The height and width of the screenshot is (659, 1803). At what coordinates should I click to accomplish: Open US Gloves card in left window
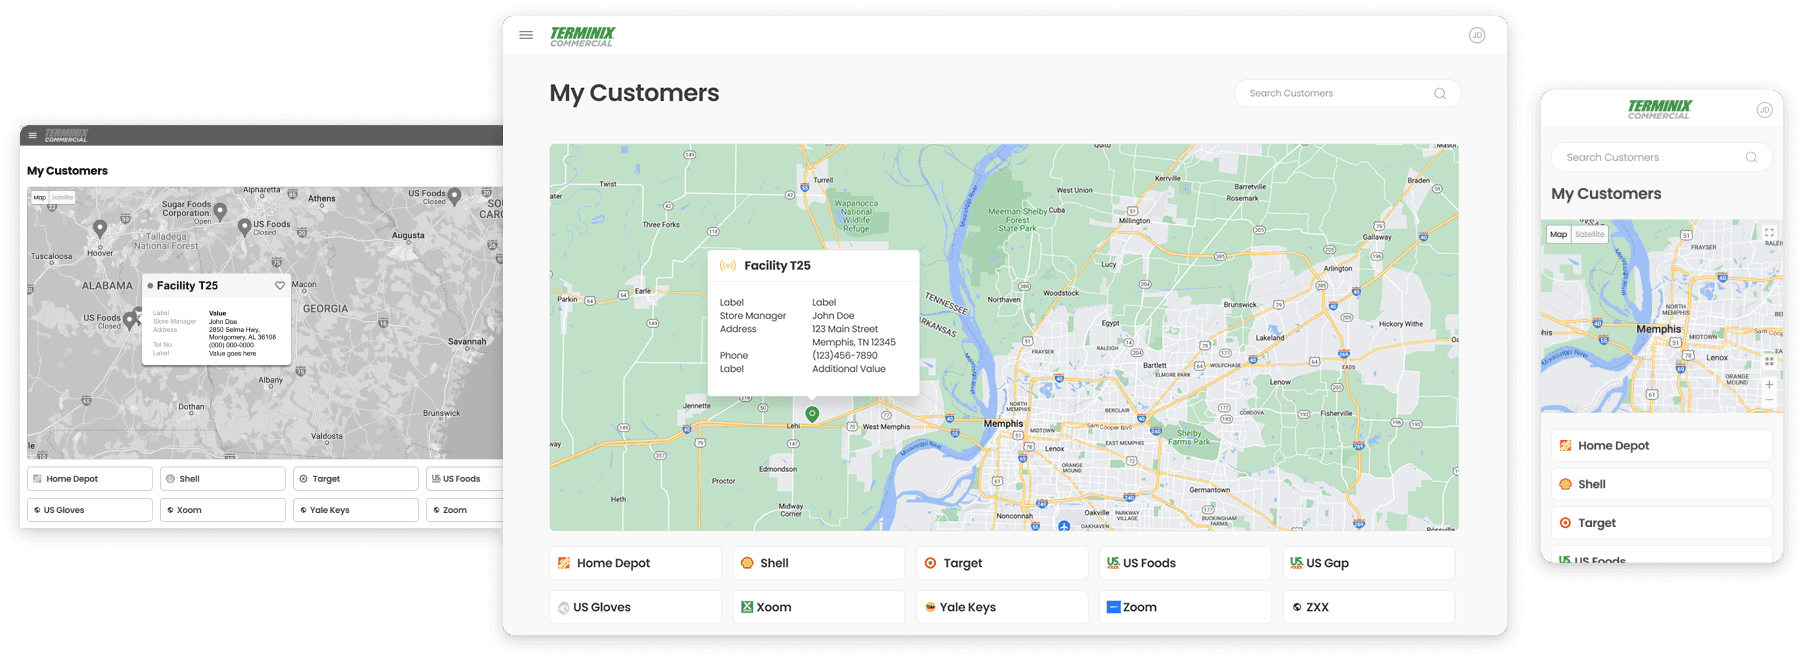tap(90, 510)
